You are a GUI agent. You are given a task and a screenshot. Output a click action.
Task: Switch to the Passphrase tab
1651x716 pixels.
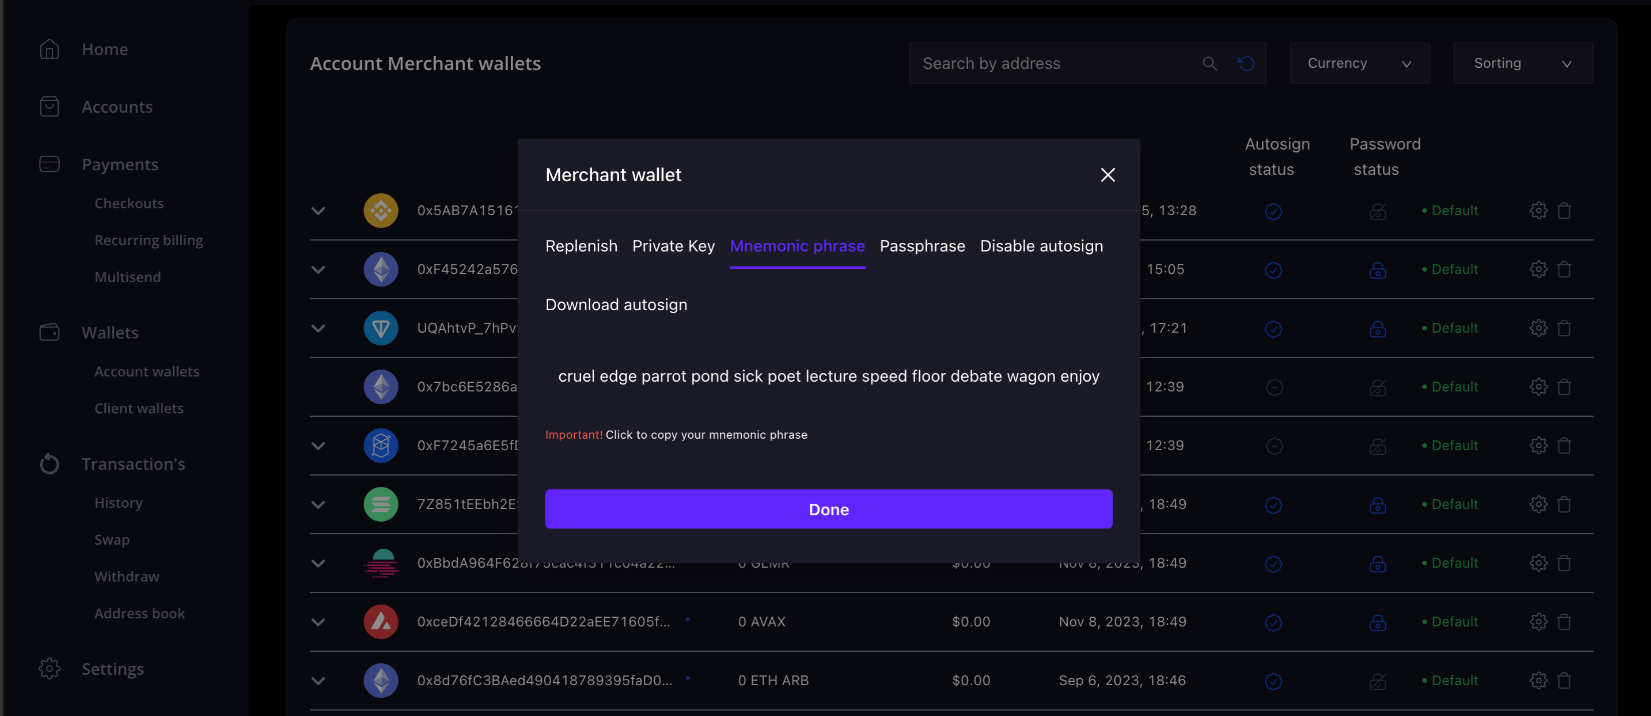tap(922, 246)
